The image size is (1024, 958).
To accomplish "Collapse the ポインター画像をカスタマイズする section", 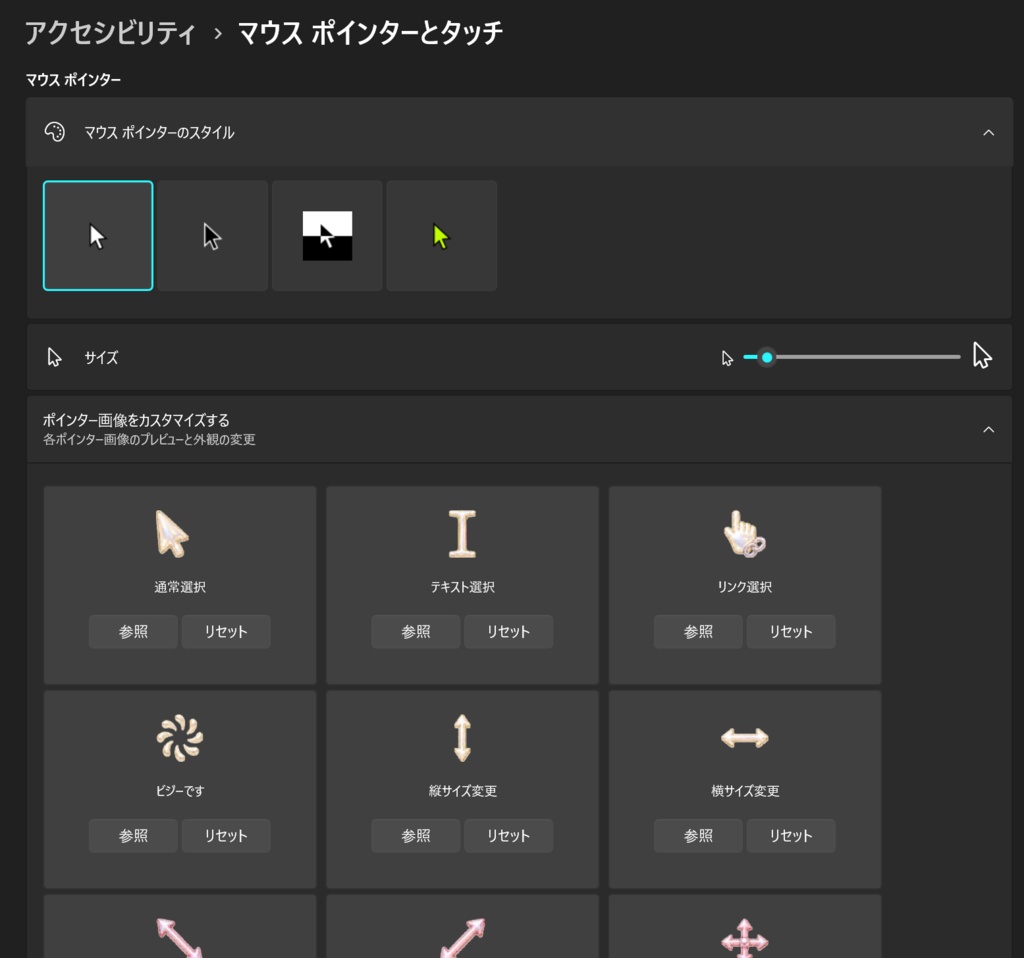I will tap(988, 430).
